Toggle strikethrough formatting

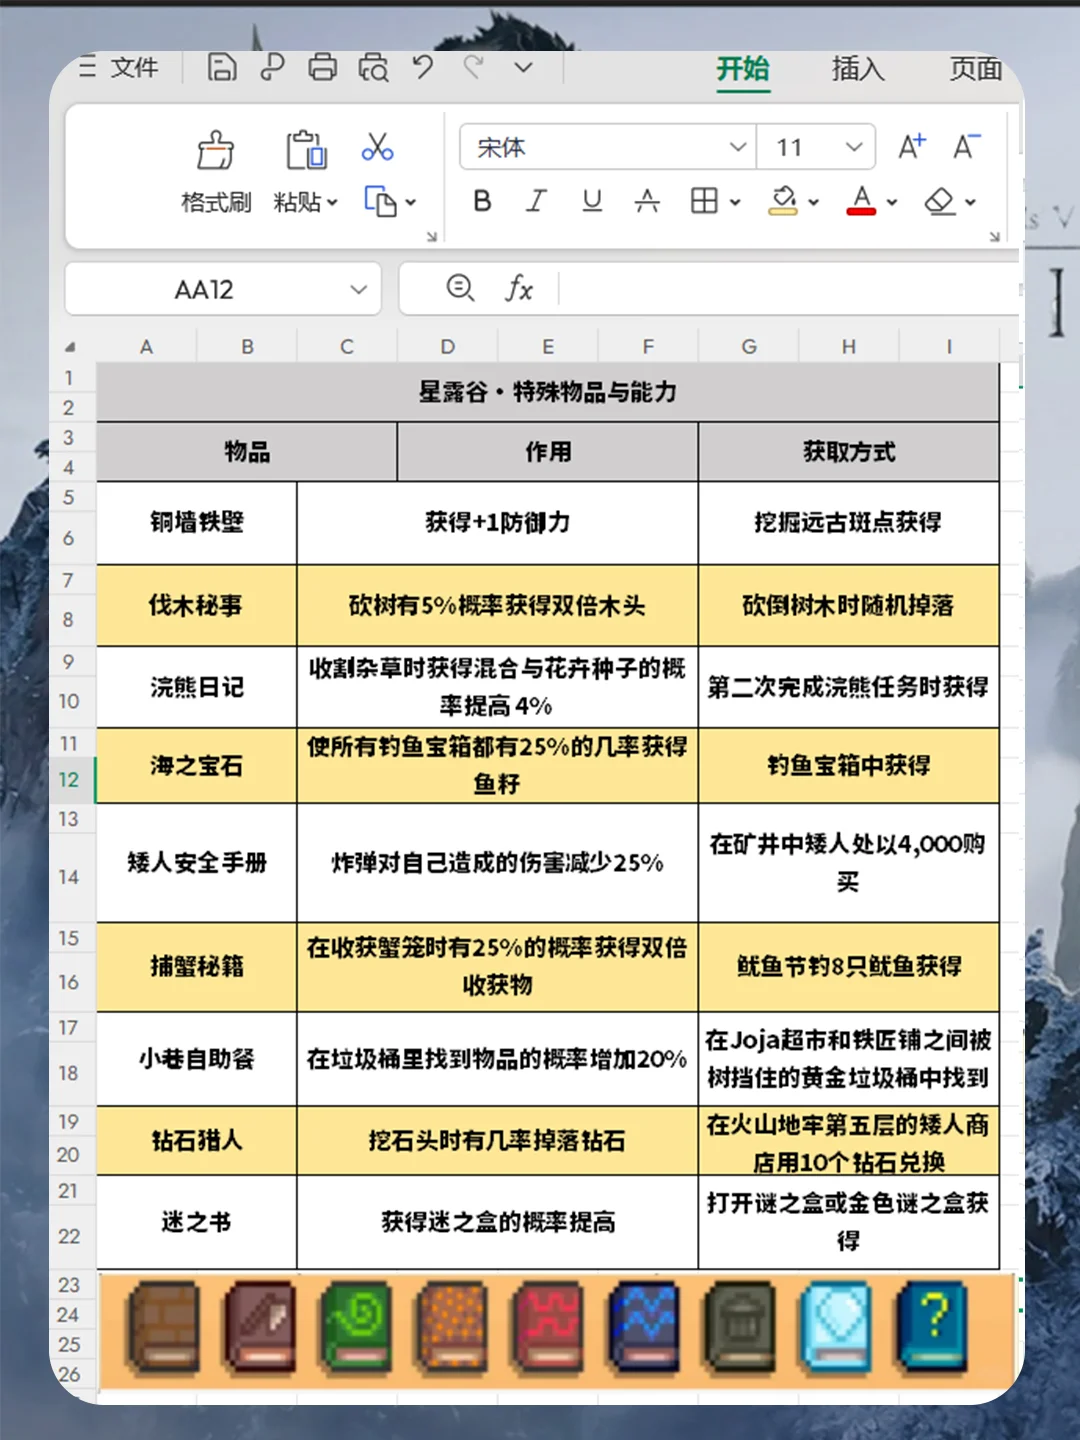click(x=647, y=201)
